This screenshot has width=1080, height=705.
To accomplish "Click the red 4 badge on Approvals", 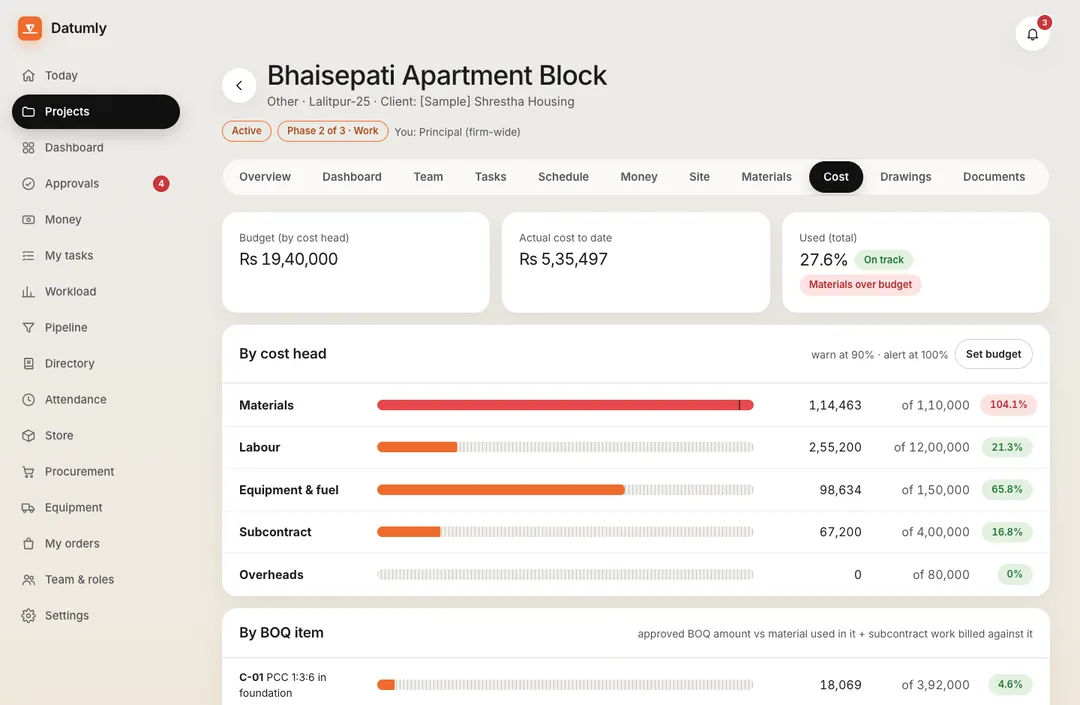I will 161,184.
